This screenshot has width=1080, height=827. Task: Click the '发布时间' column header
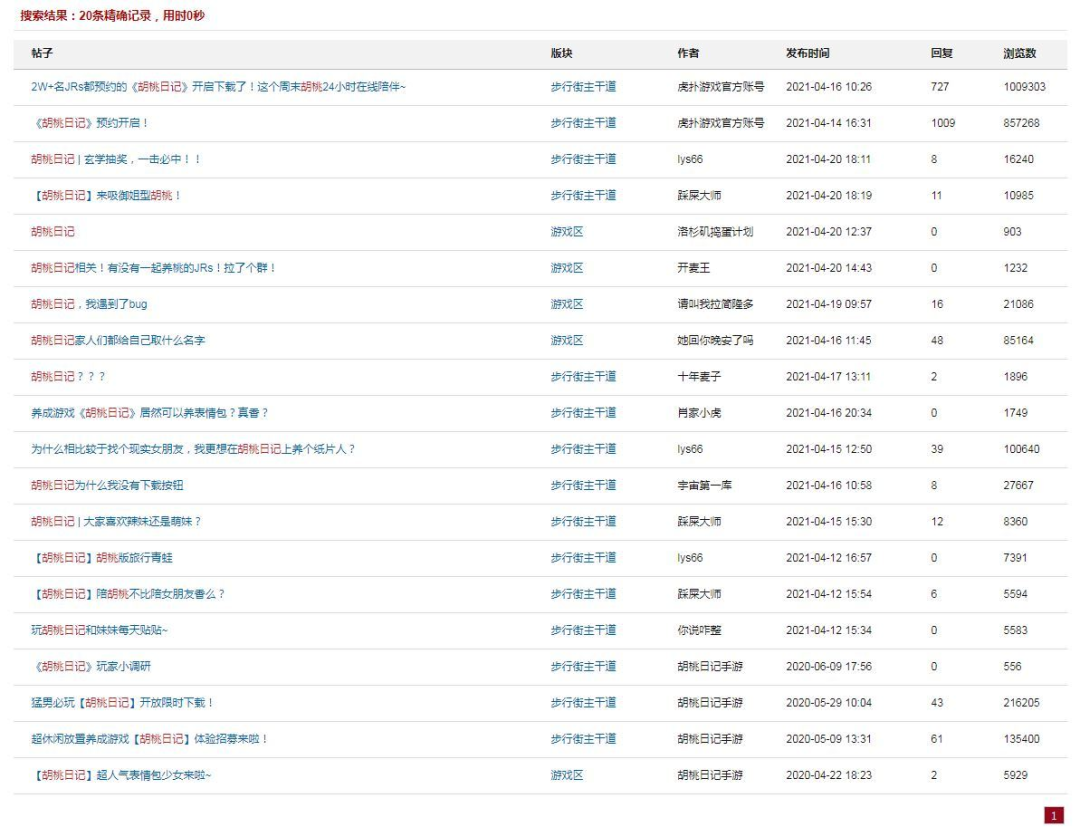(x=808, y=54)
